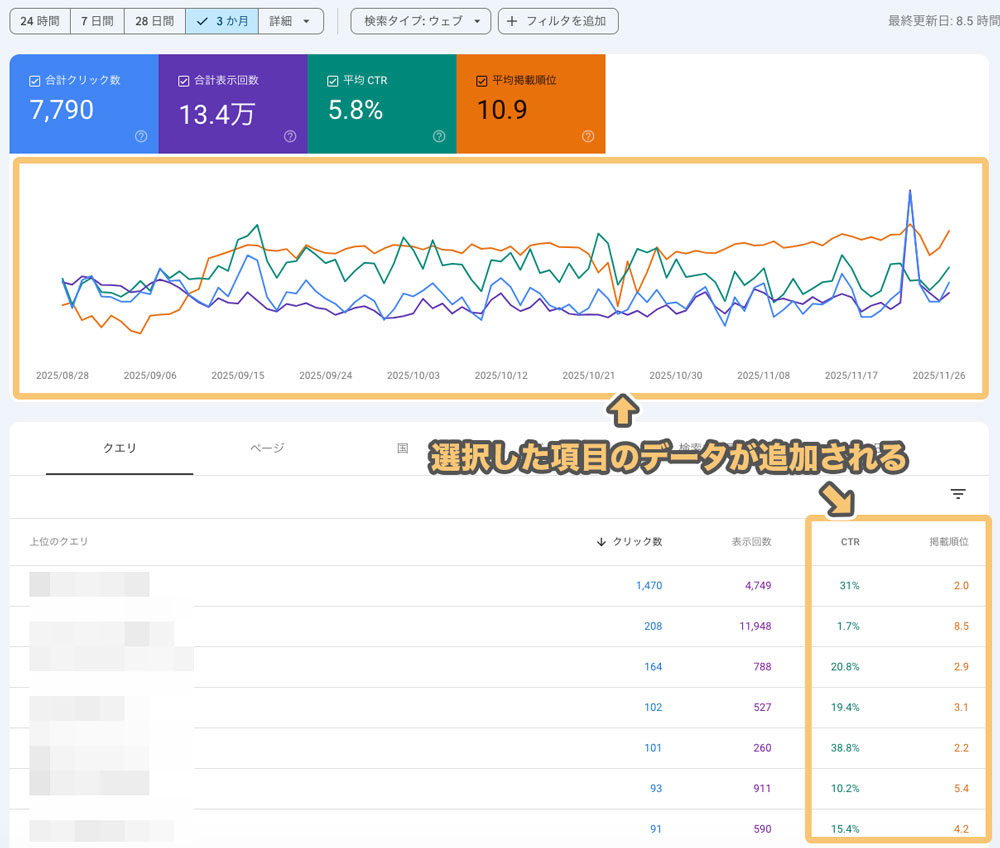The image size is (1000, 848).
Task: Click help icon on 平均掲載順位 card
Action: click(588, 137)
